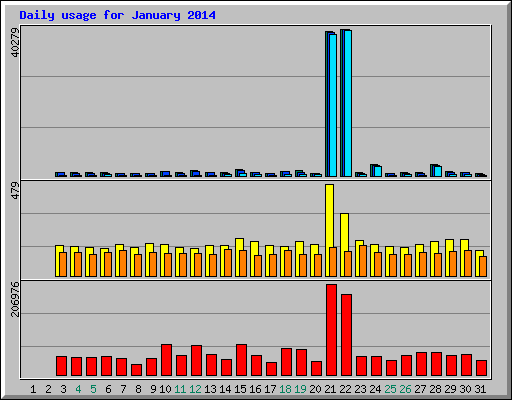
Task: Click day label 20 on the axis
Action: tap(315, 389)
